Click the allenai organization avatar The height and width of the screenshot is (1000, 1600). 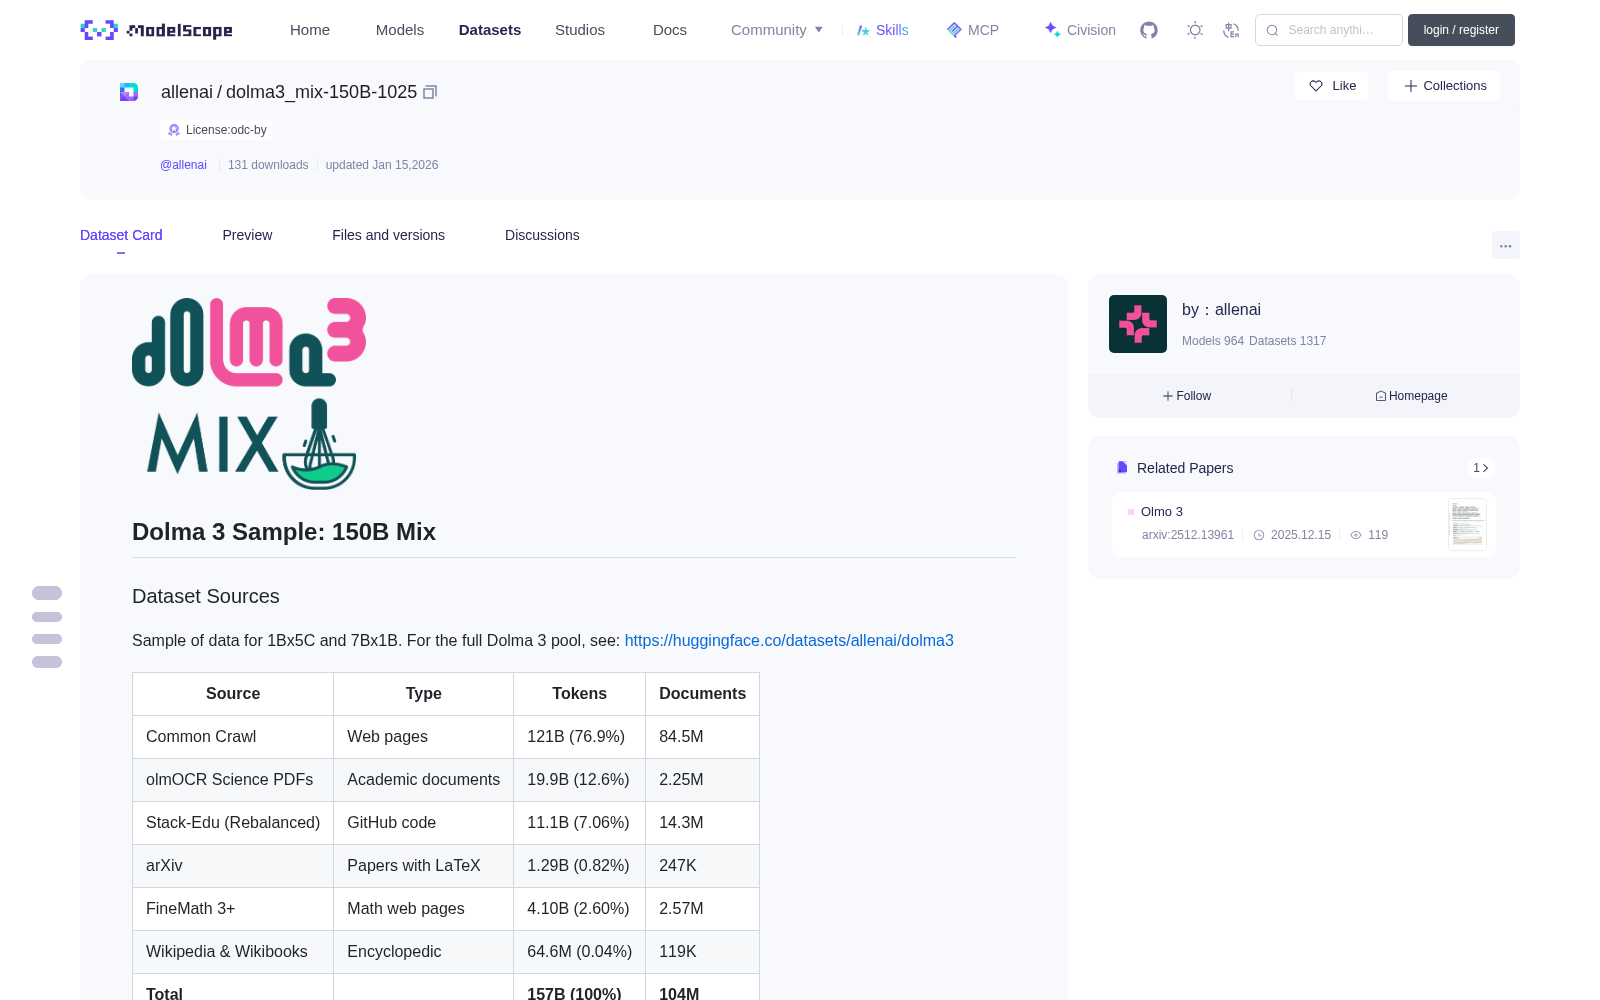1138,324
